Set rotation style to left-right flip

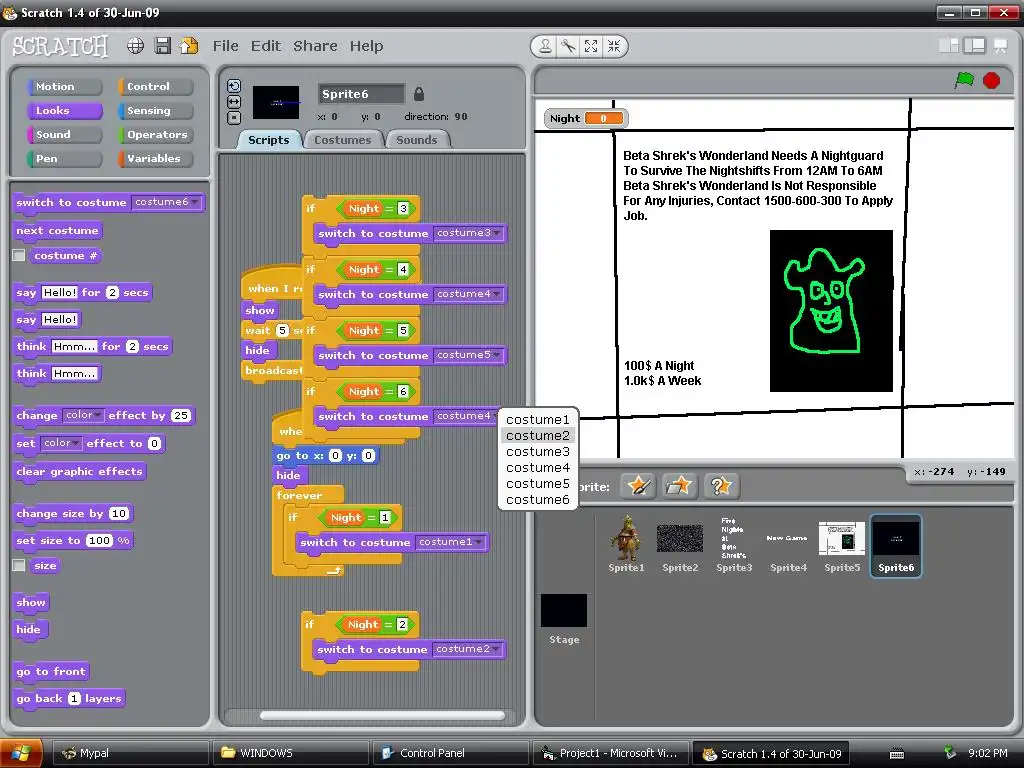234,102
